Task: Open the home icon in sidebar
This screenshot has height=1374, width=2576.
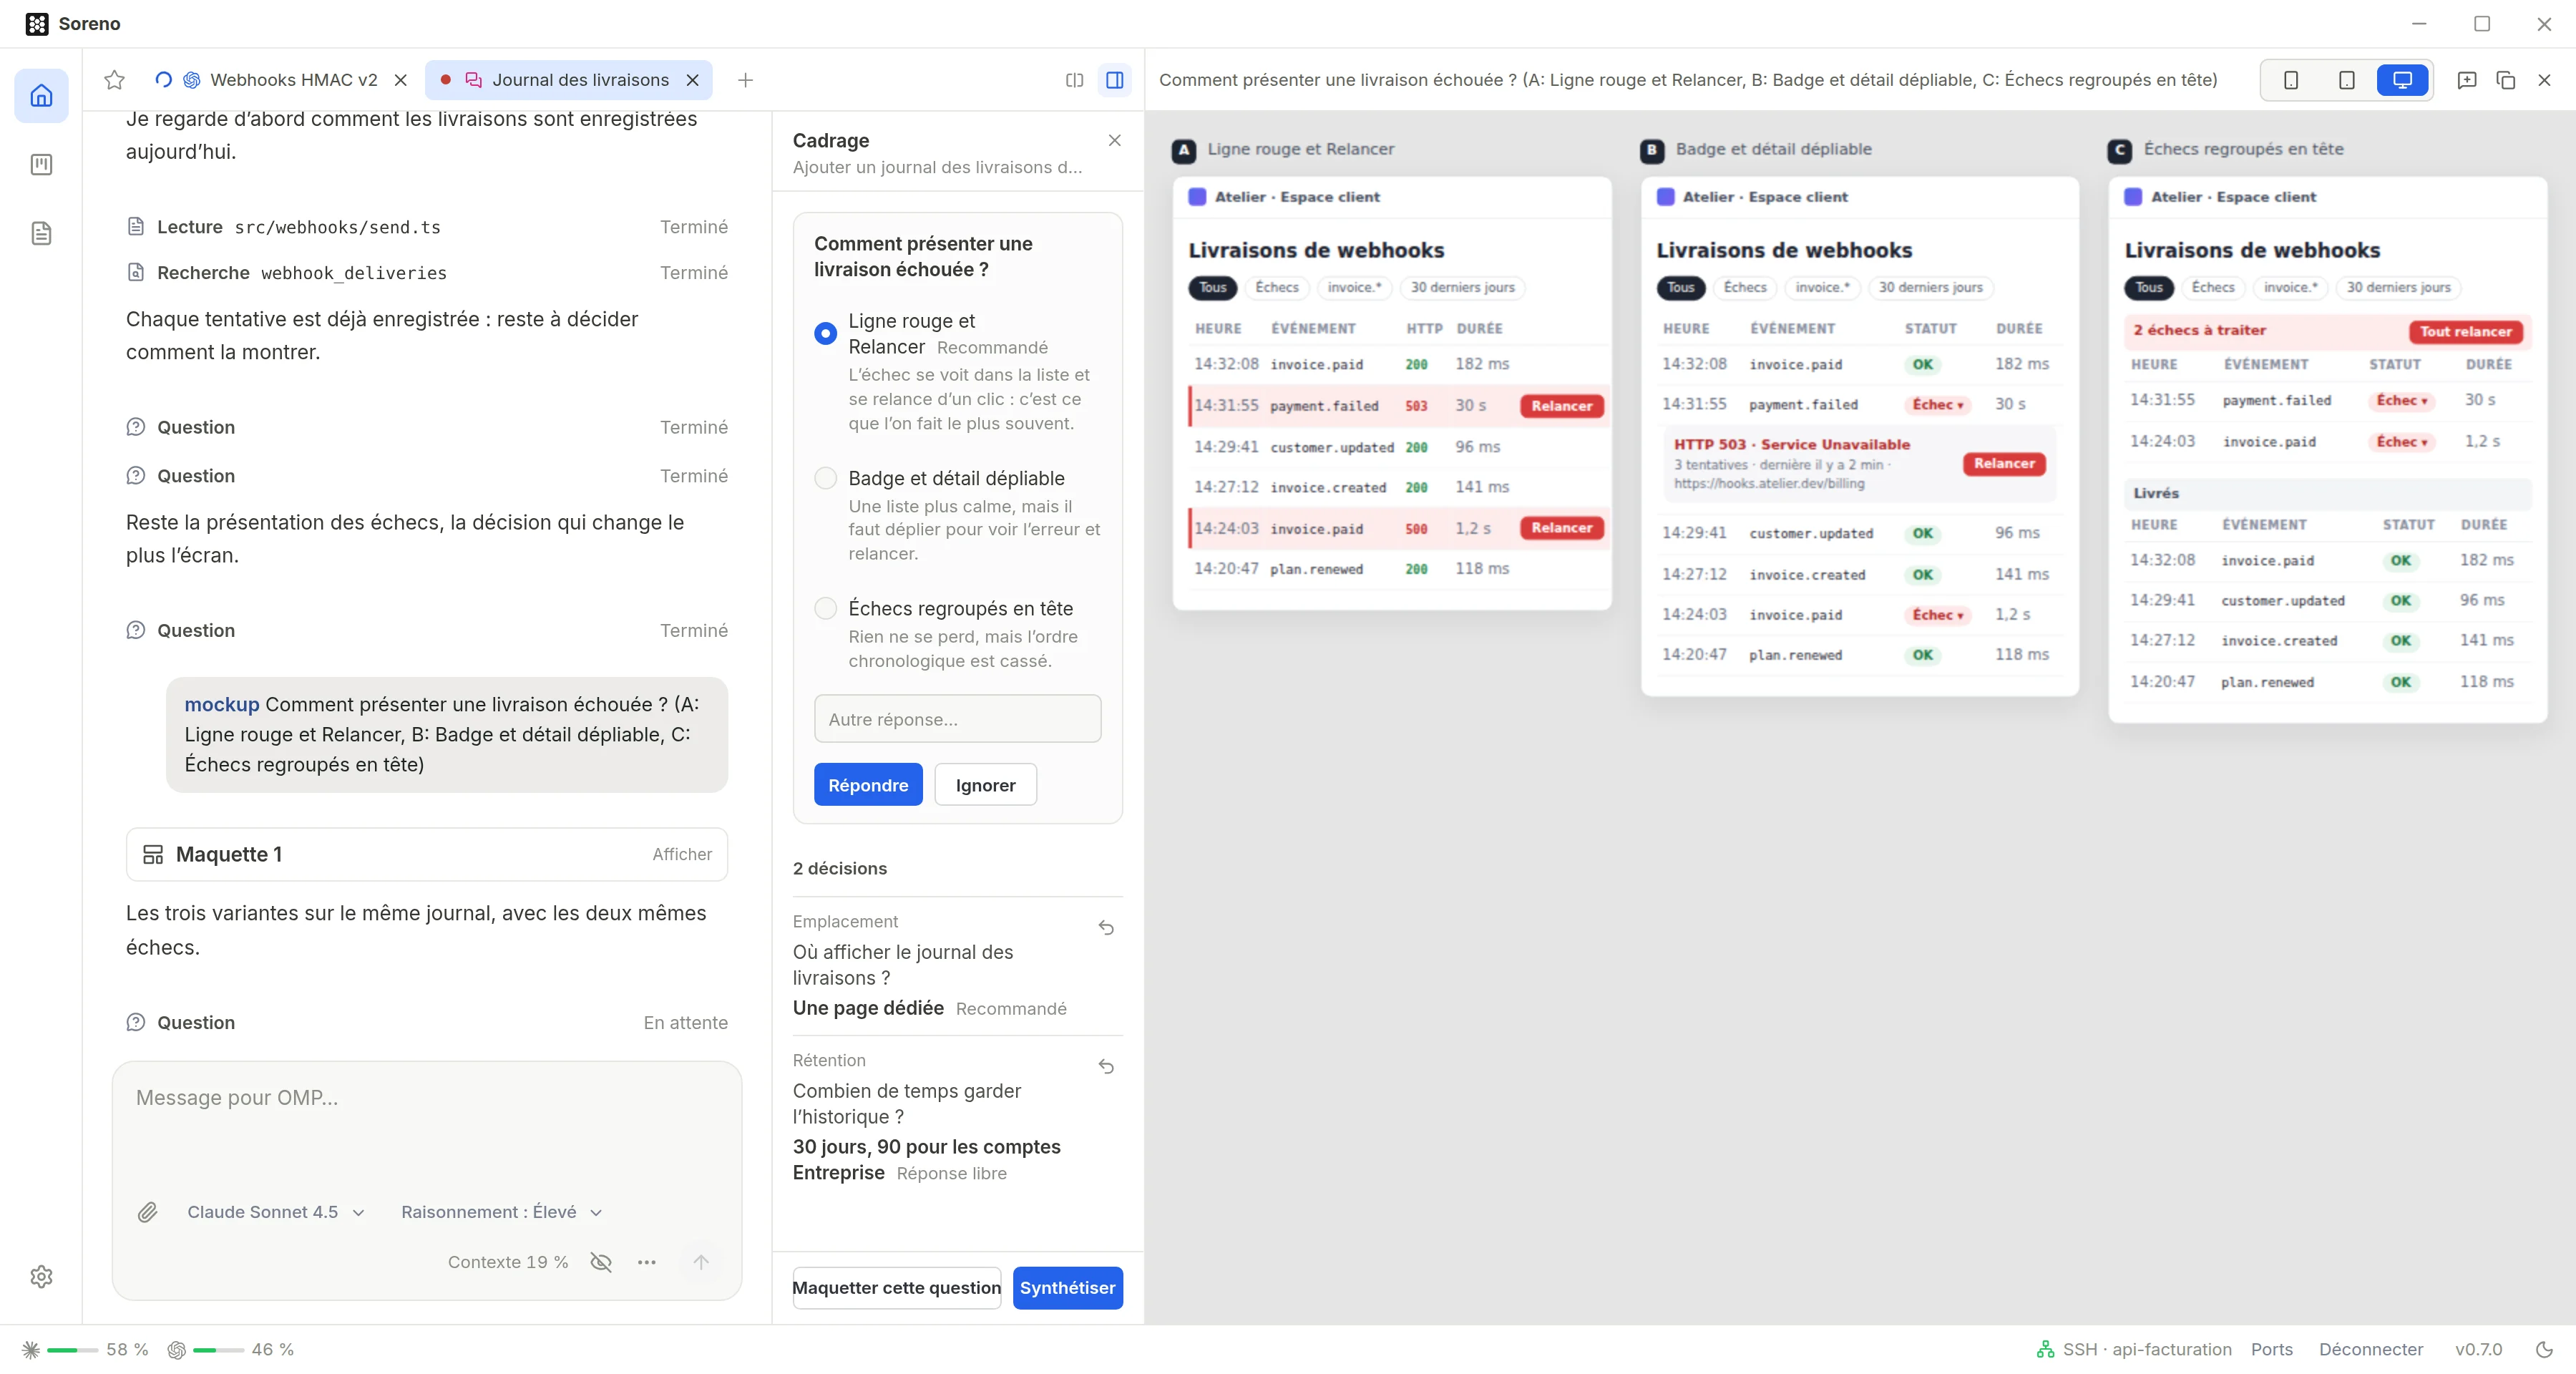Action: (41, 95)
